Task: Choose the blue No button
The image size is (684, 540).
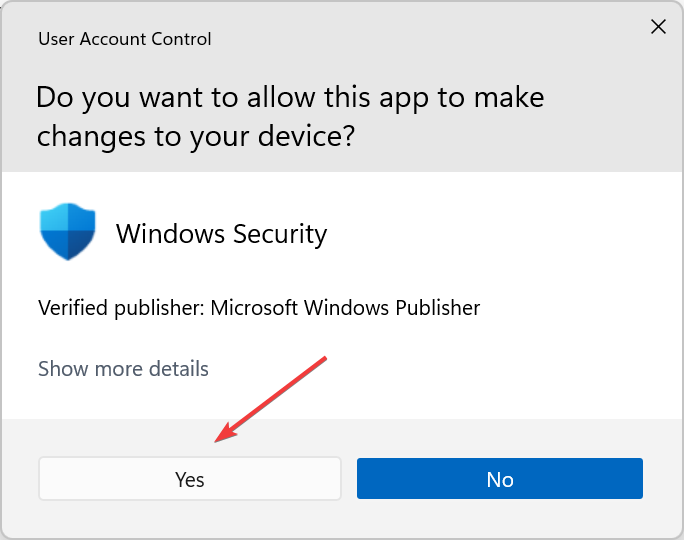Action: (x=499, y=478)
